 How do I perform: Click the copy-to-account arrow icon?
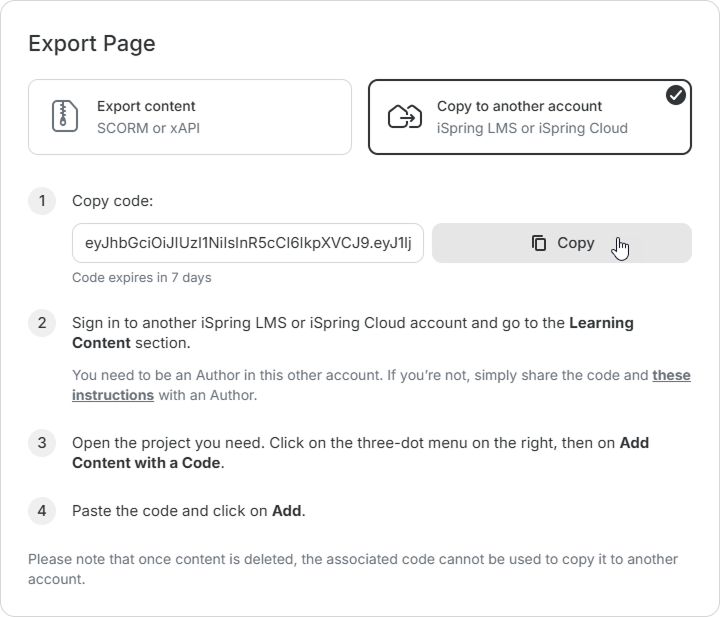(x=404, y=117)
